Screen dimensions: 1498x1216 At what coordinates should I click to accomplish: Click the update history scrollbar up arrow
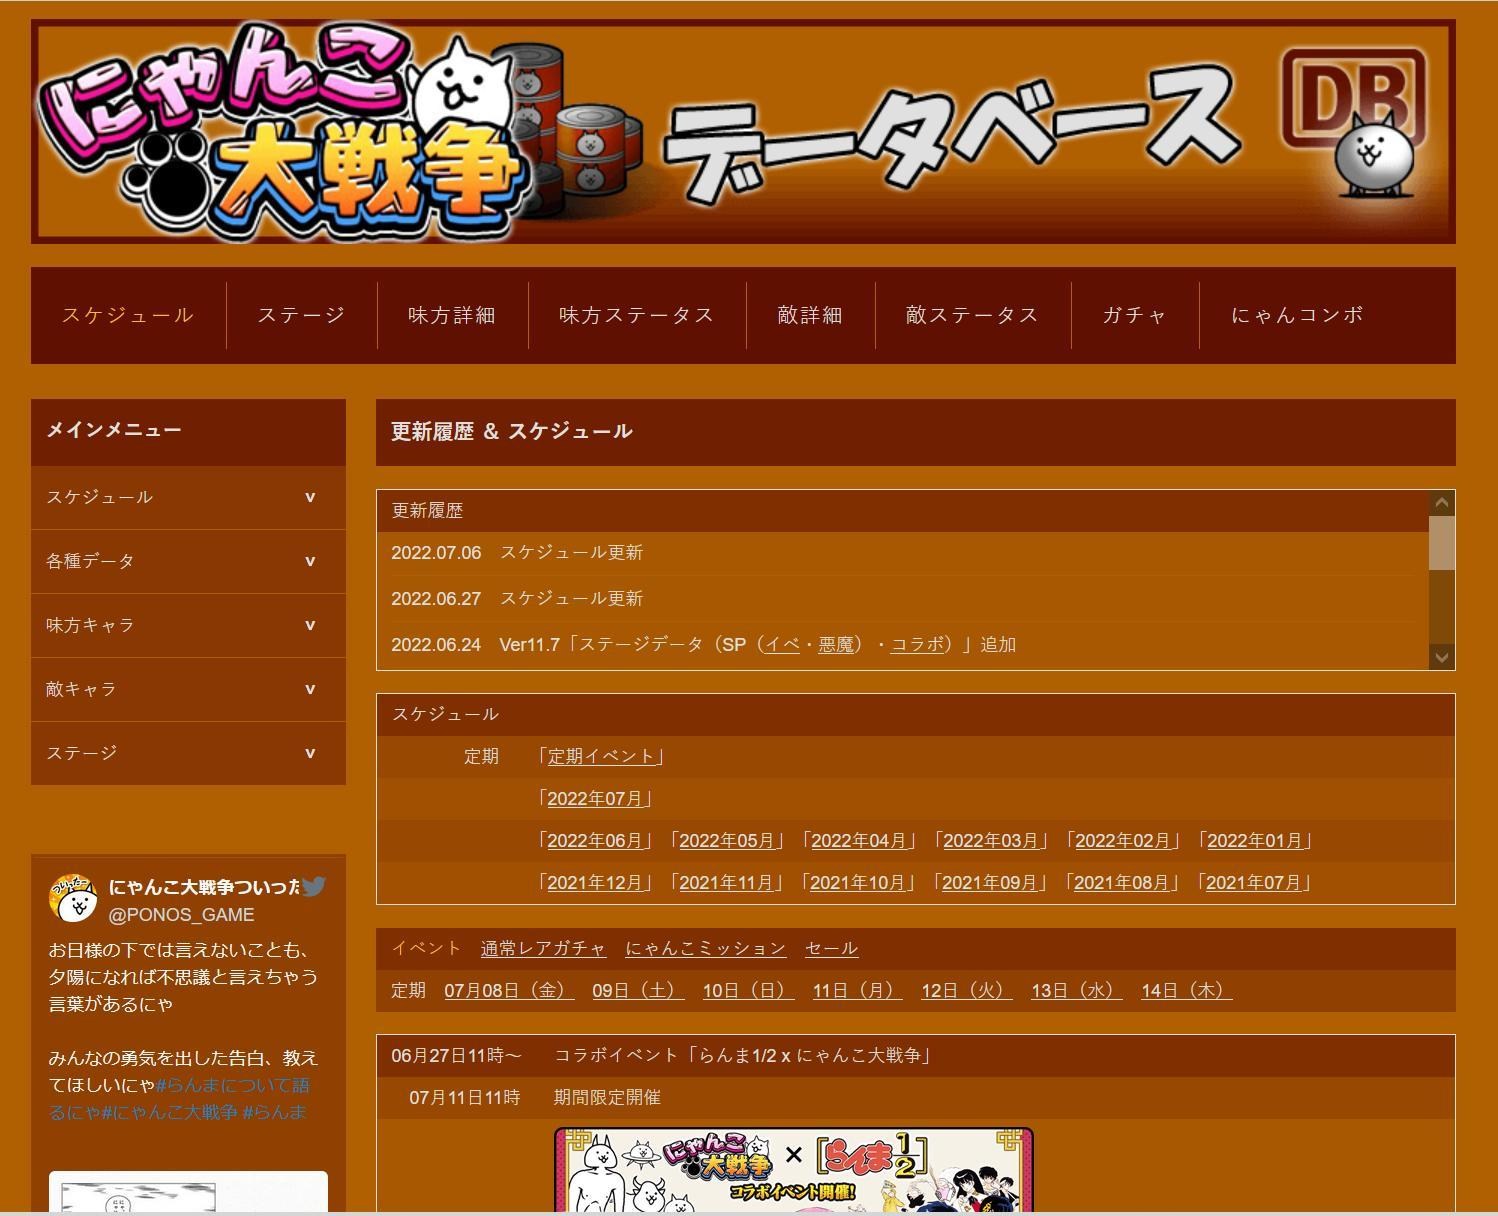point(1442,502)
